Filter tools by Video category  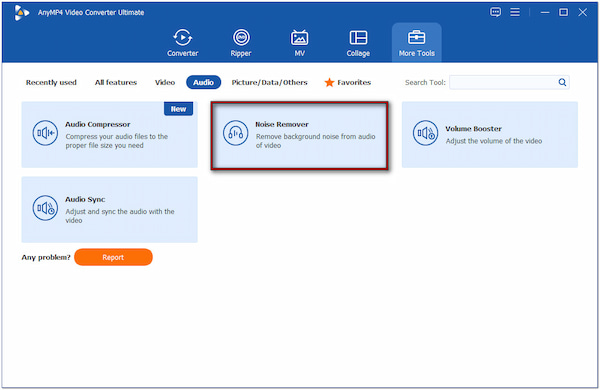pos(165,82)
